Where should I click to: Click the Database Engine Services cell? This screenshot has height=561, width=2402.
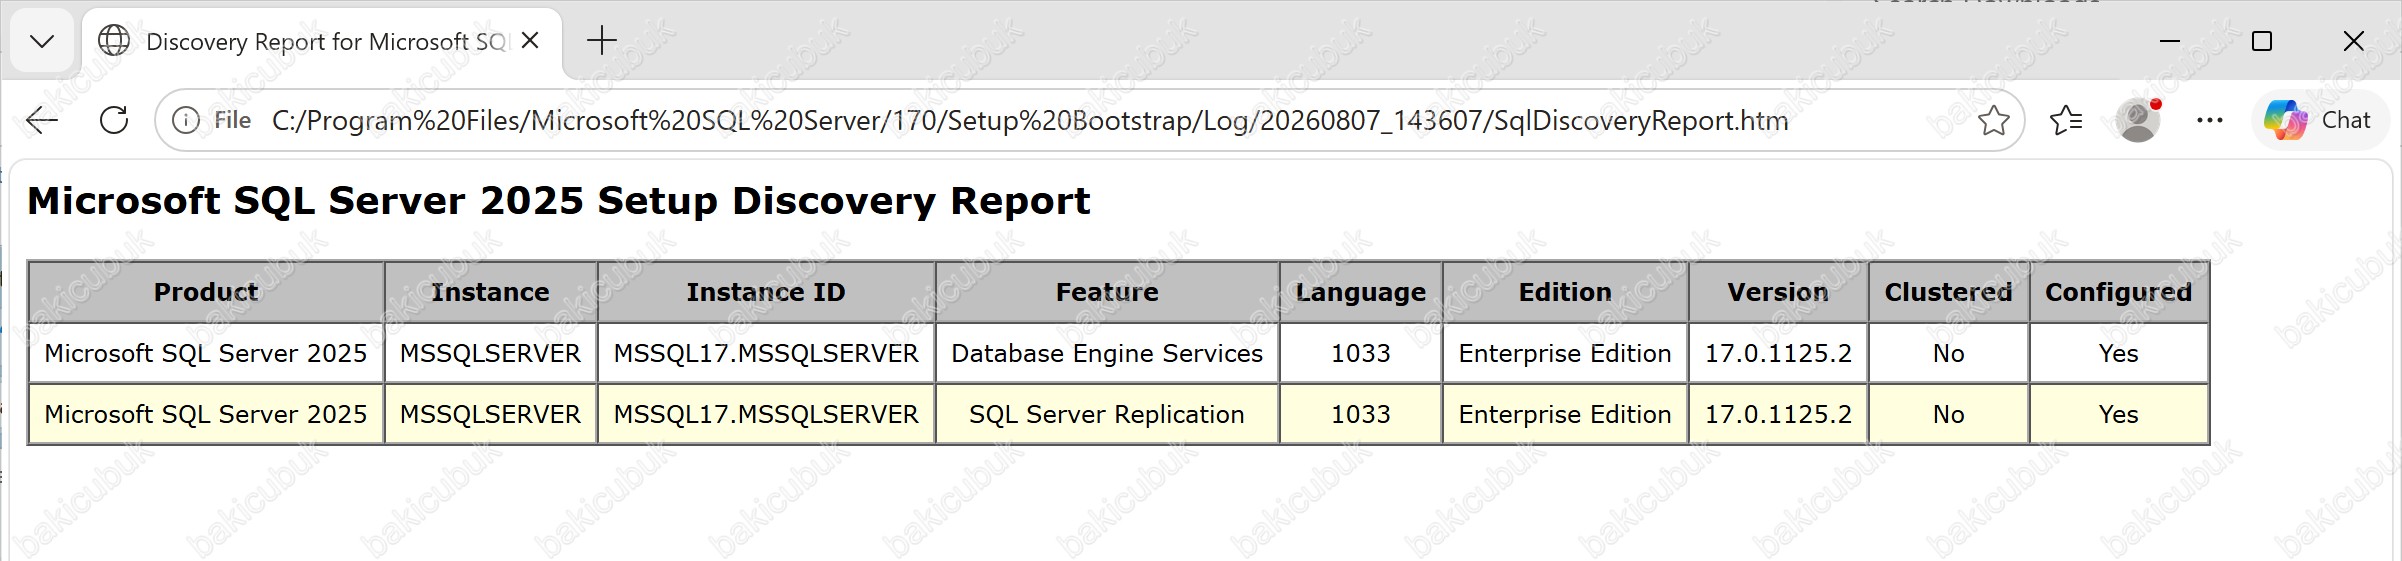tap(1107, 353)
